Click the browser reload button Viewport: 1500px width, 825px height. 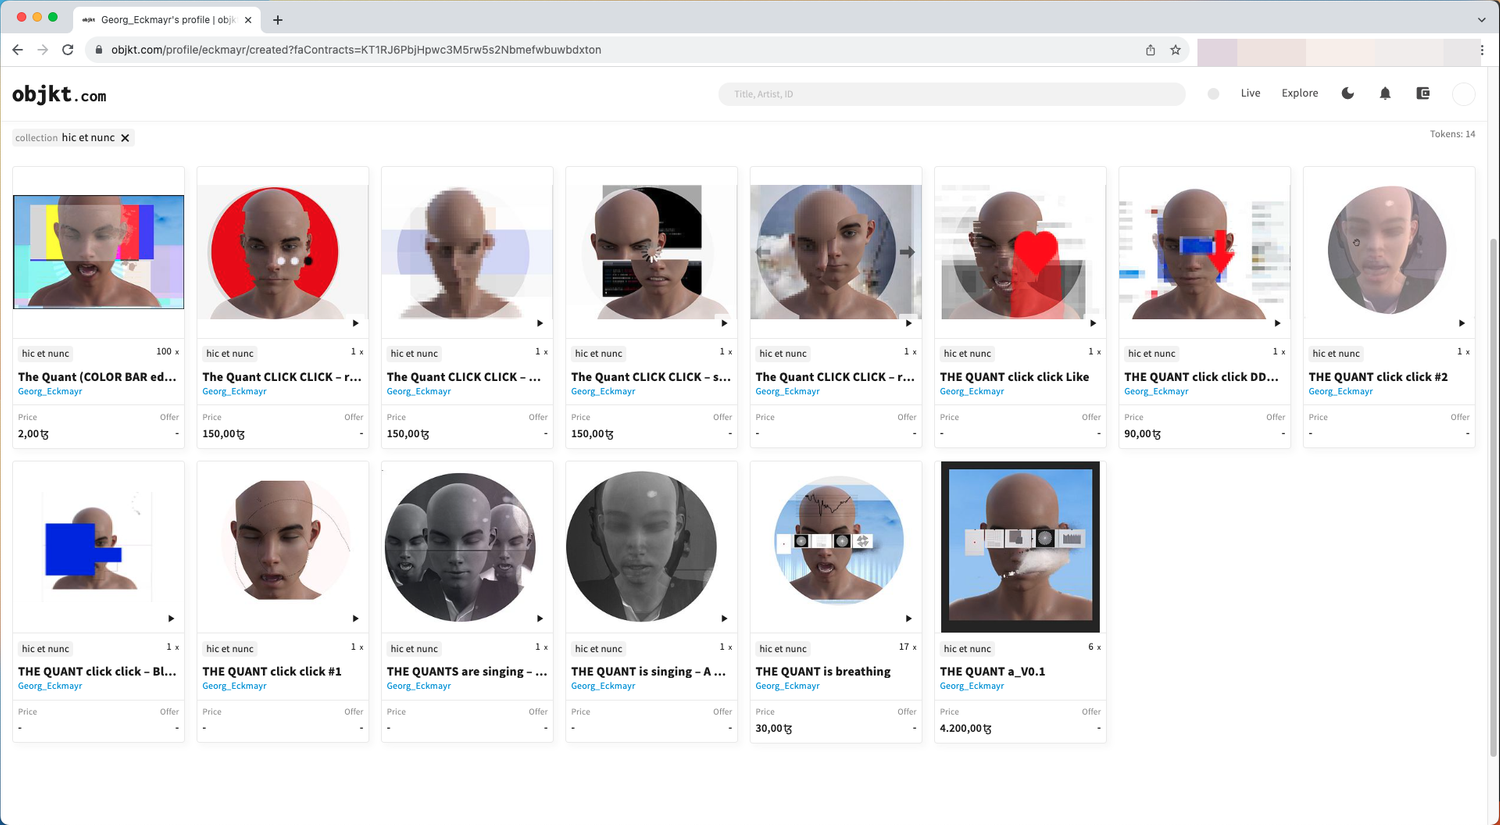pos(68,49)
